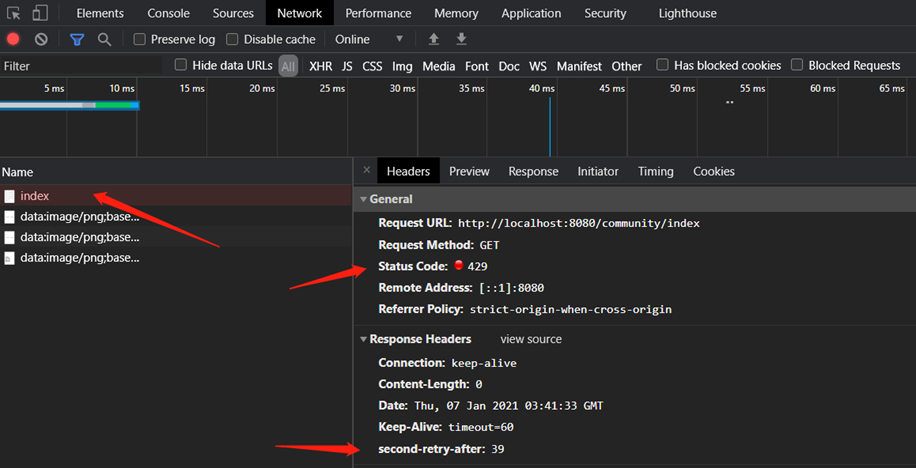
Task: Switch to the Console tab
Action: [168, 13]
